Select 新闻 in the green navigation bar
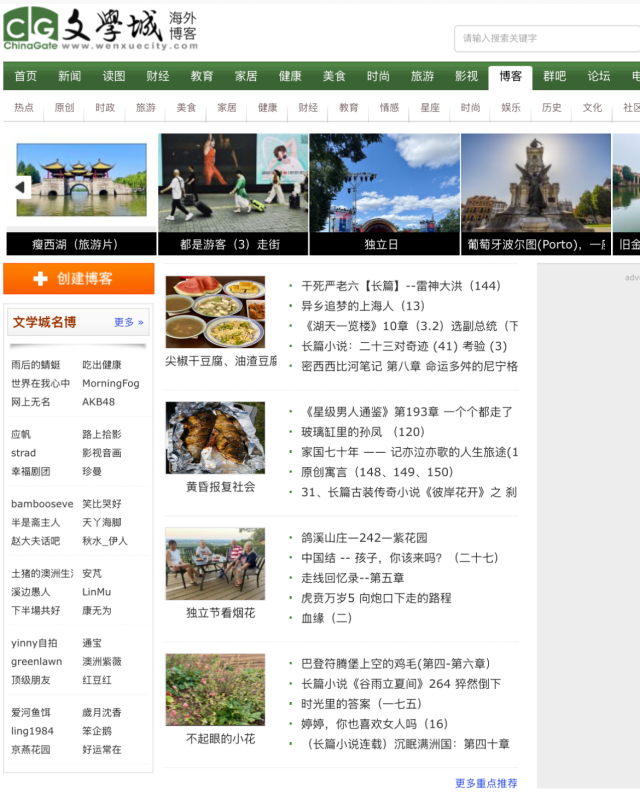640x795 pixels. click(x=69, y=76)
